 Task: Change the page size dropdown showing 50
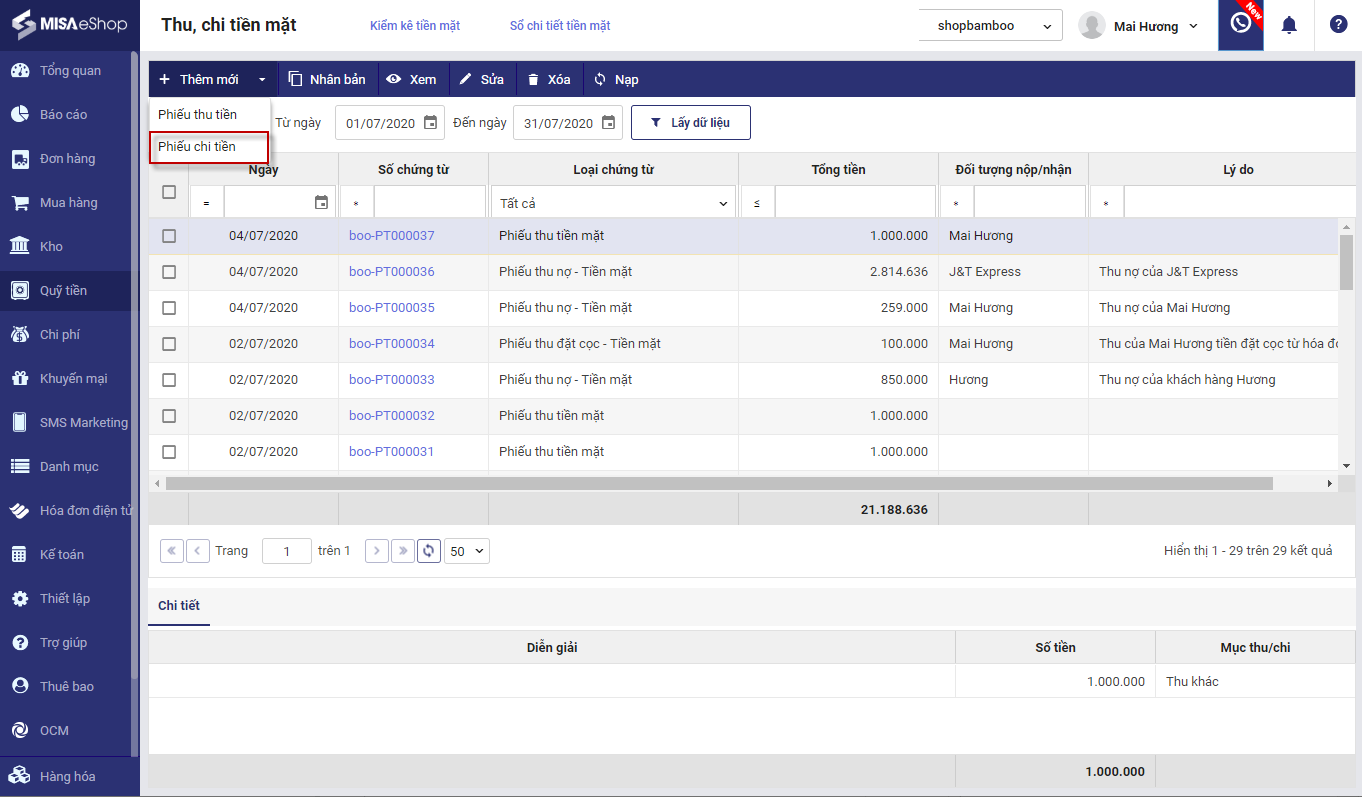[x=467, y=551]
